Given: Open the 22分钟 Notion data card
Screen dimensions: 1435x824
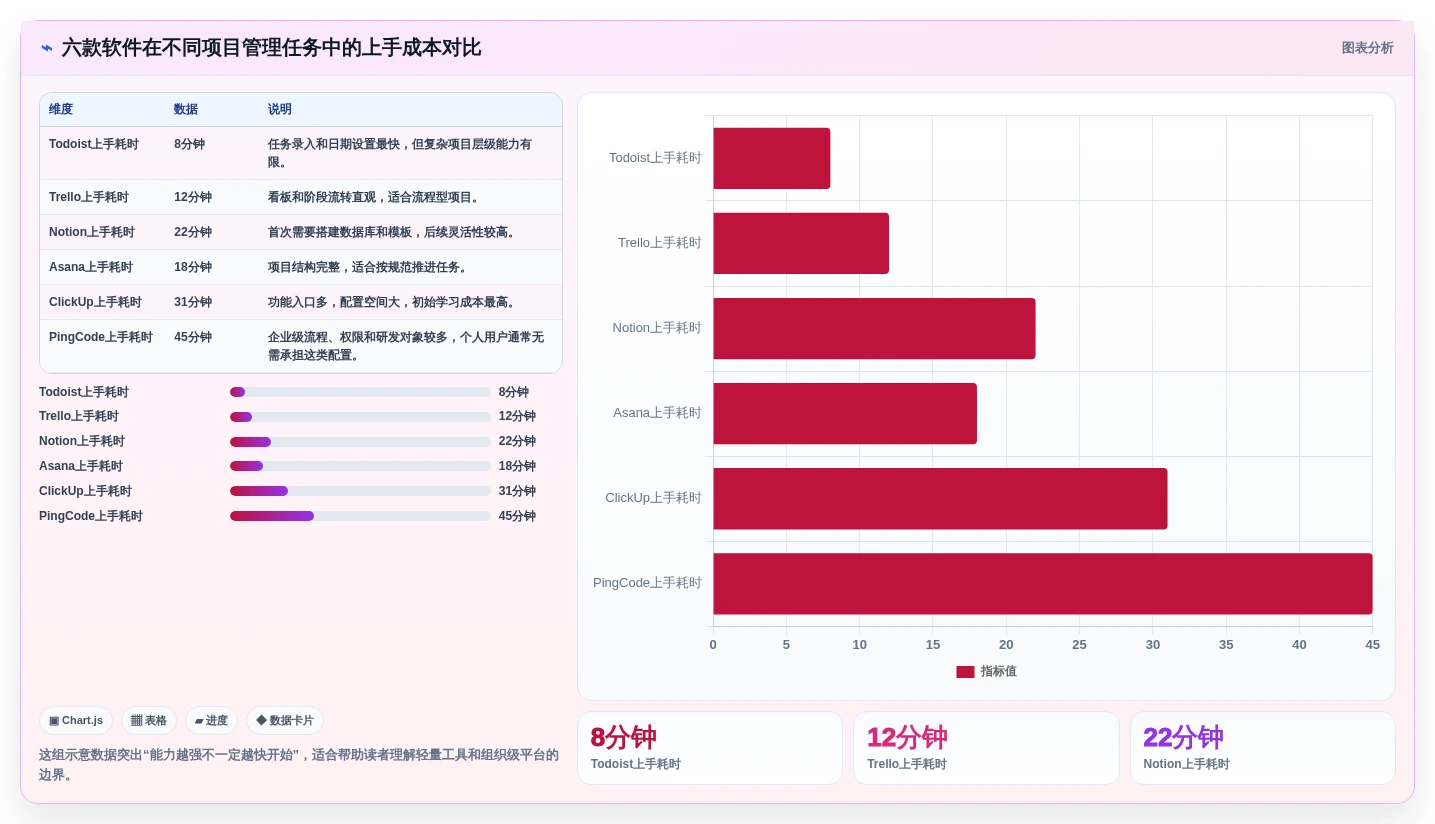Looking at the screenshot, I should coord(1263,748).
